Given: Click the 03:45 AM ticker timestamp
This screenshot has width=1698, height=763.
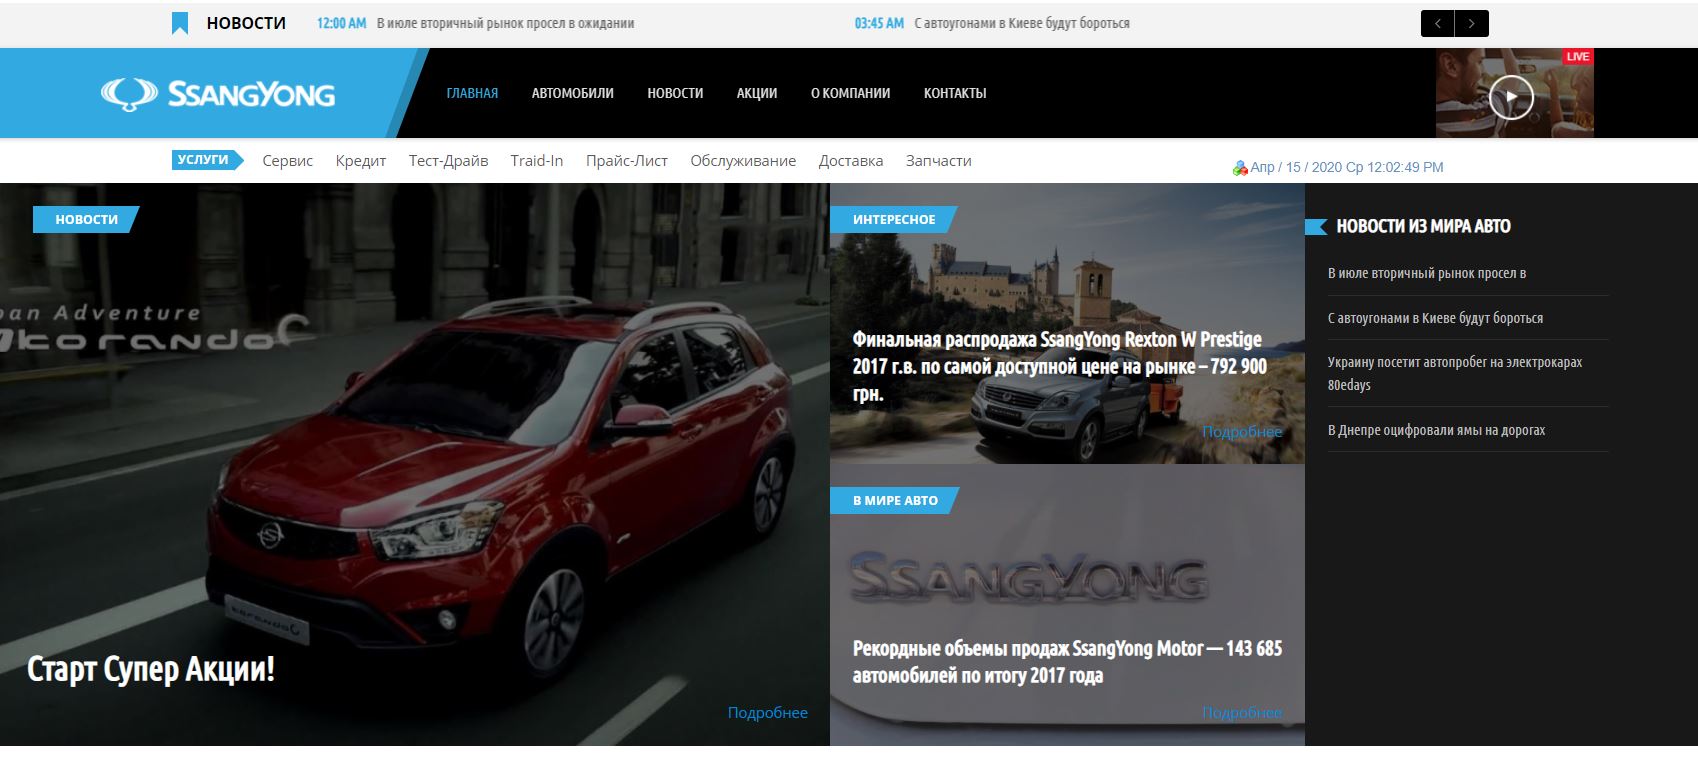Looking at the screenshot, I should coord(879,23).
